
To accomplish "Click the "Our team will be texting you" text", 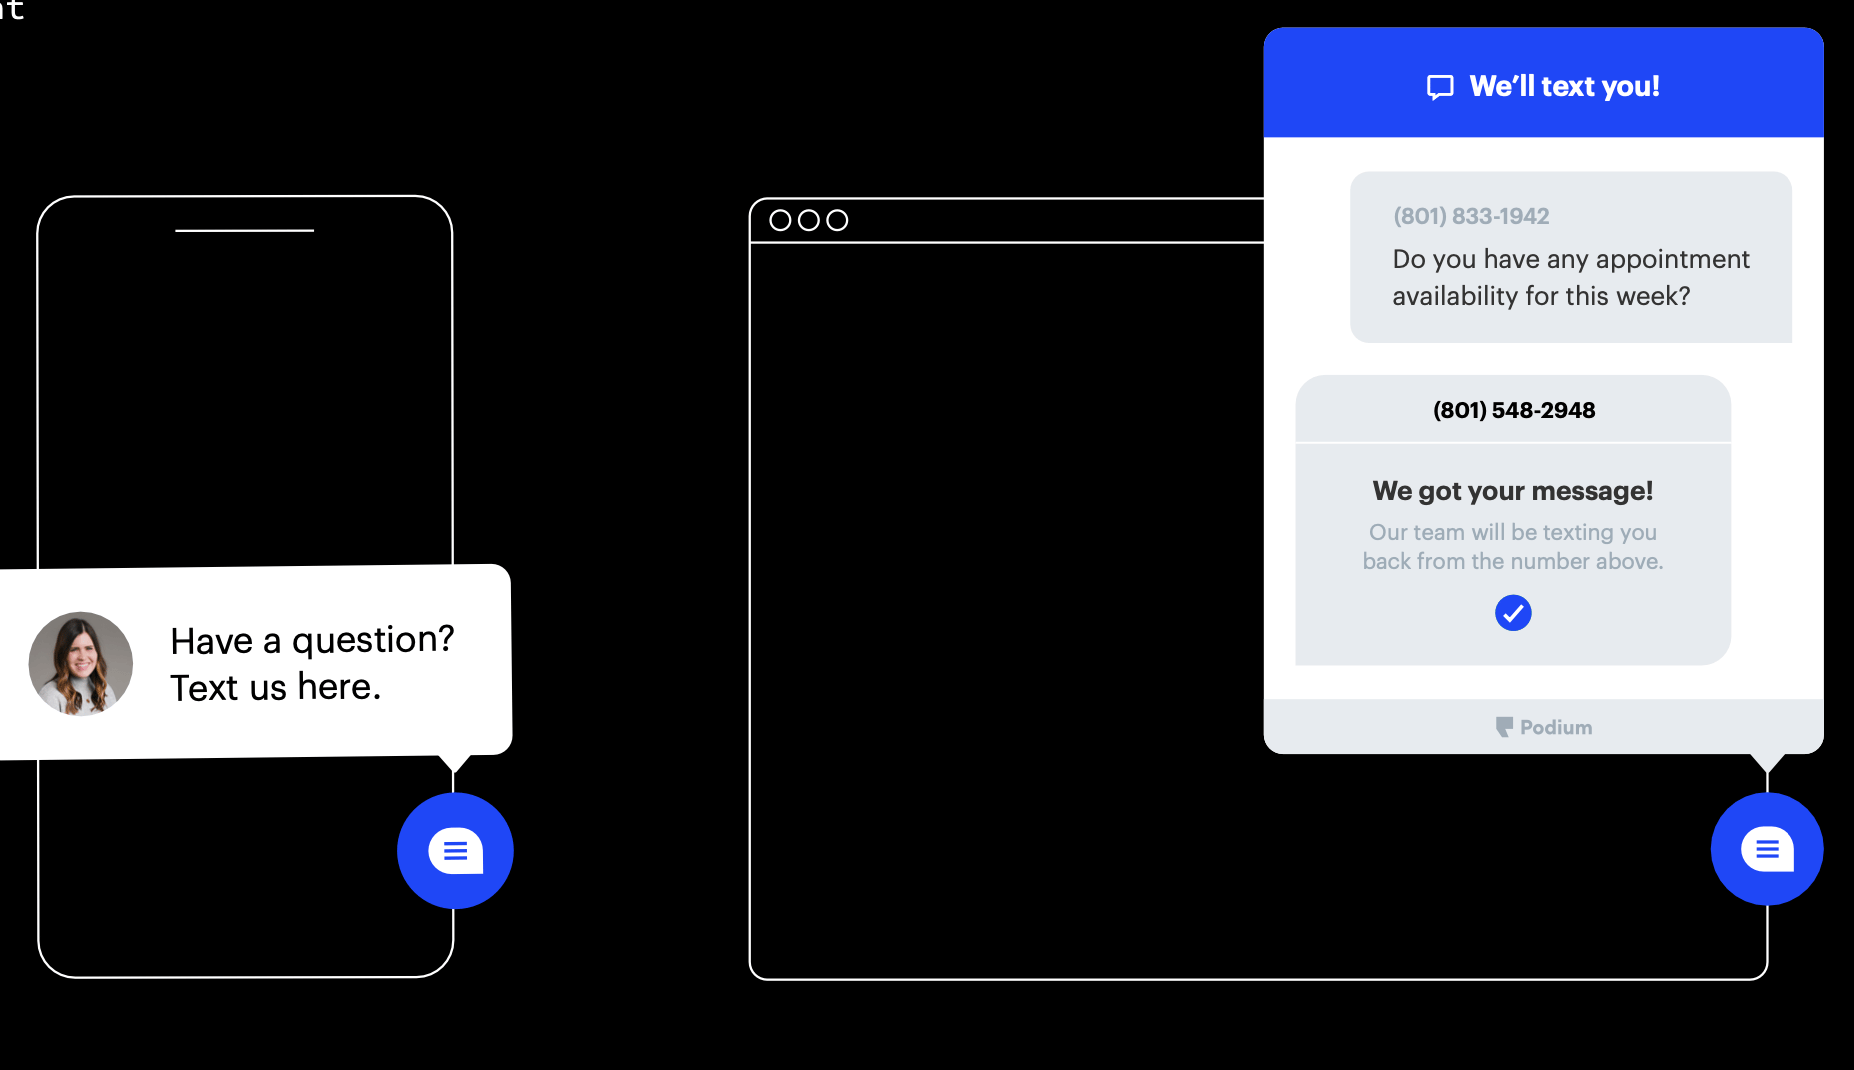I will [1512, 532].
